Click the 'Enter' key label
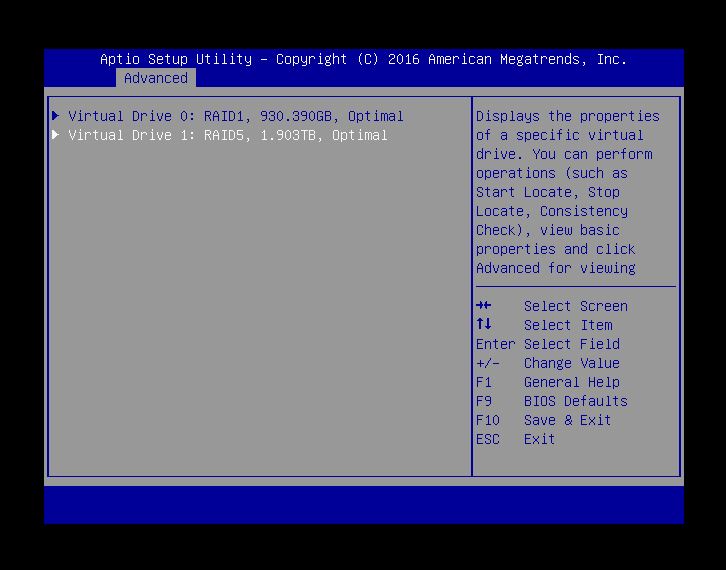 (495, 344)
